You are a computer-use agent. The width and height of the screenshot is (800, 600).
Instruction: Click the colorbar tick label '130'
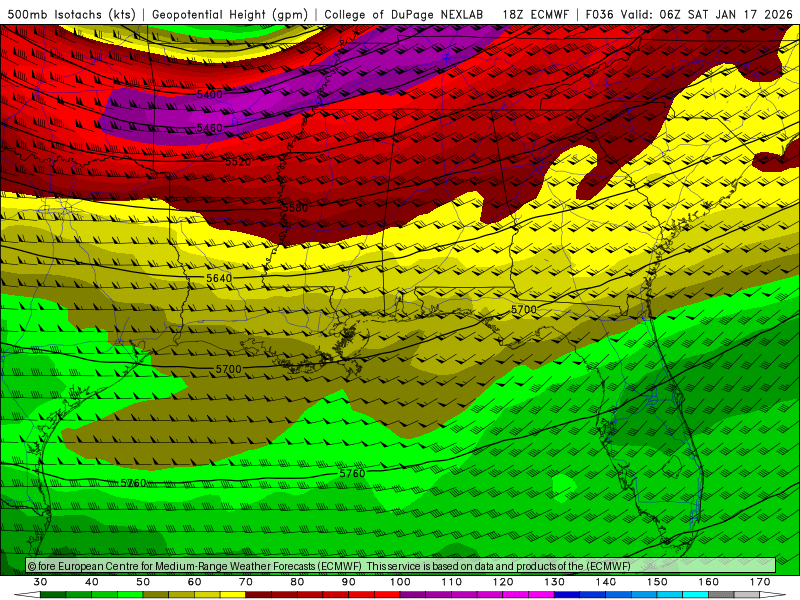(x=554, y=582)
